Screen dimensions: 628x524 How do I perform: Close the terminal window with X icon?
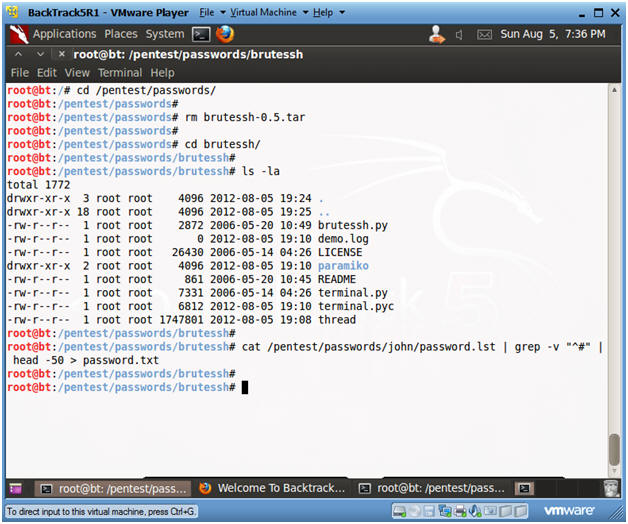click(62, 54)
